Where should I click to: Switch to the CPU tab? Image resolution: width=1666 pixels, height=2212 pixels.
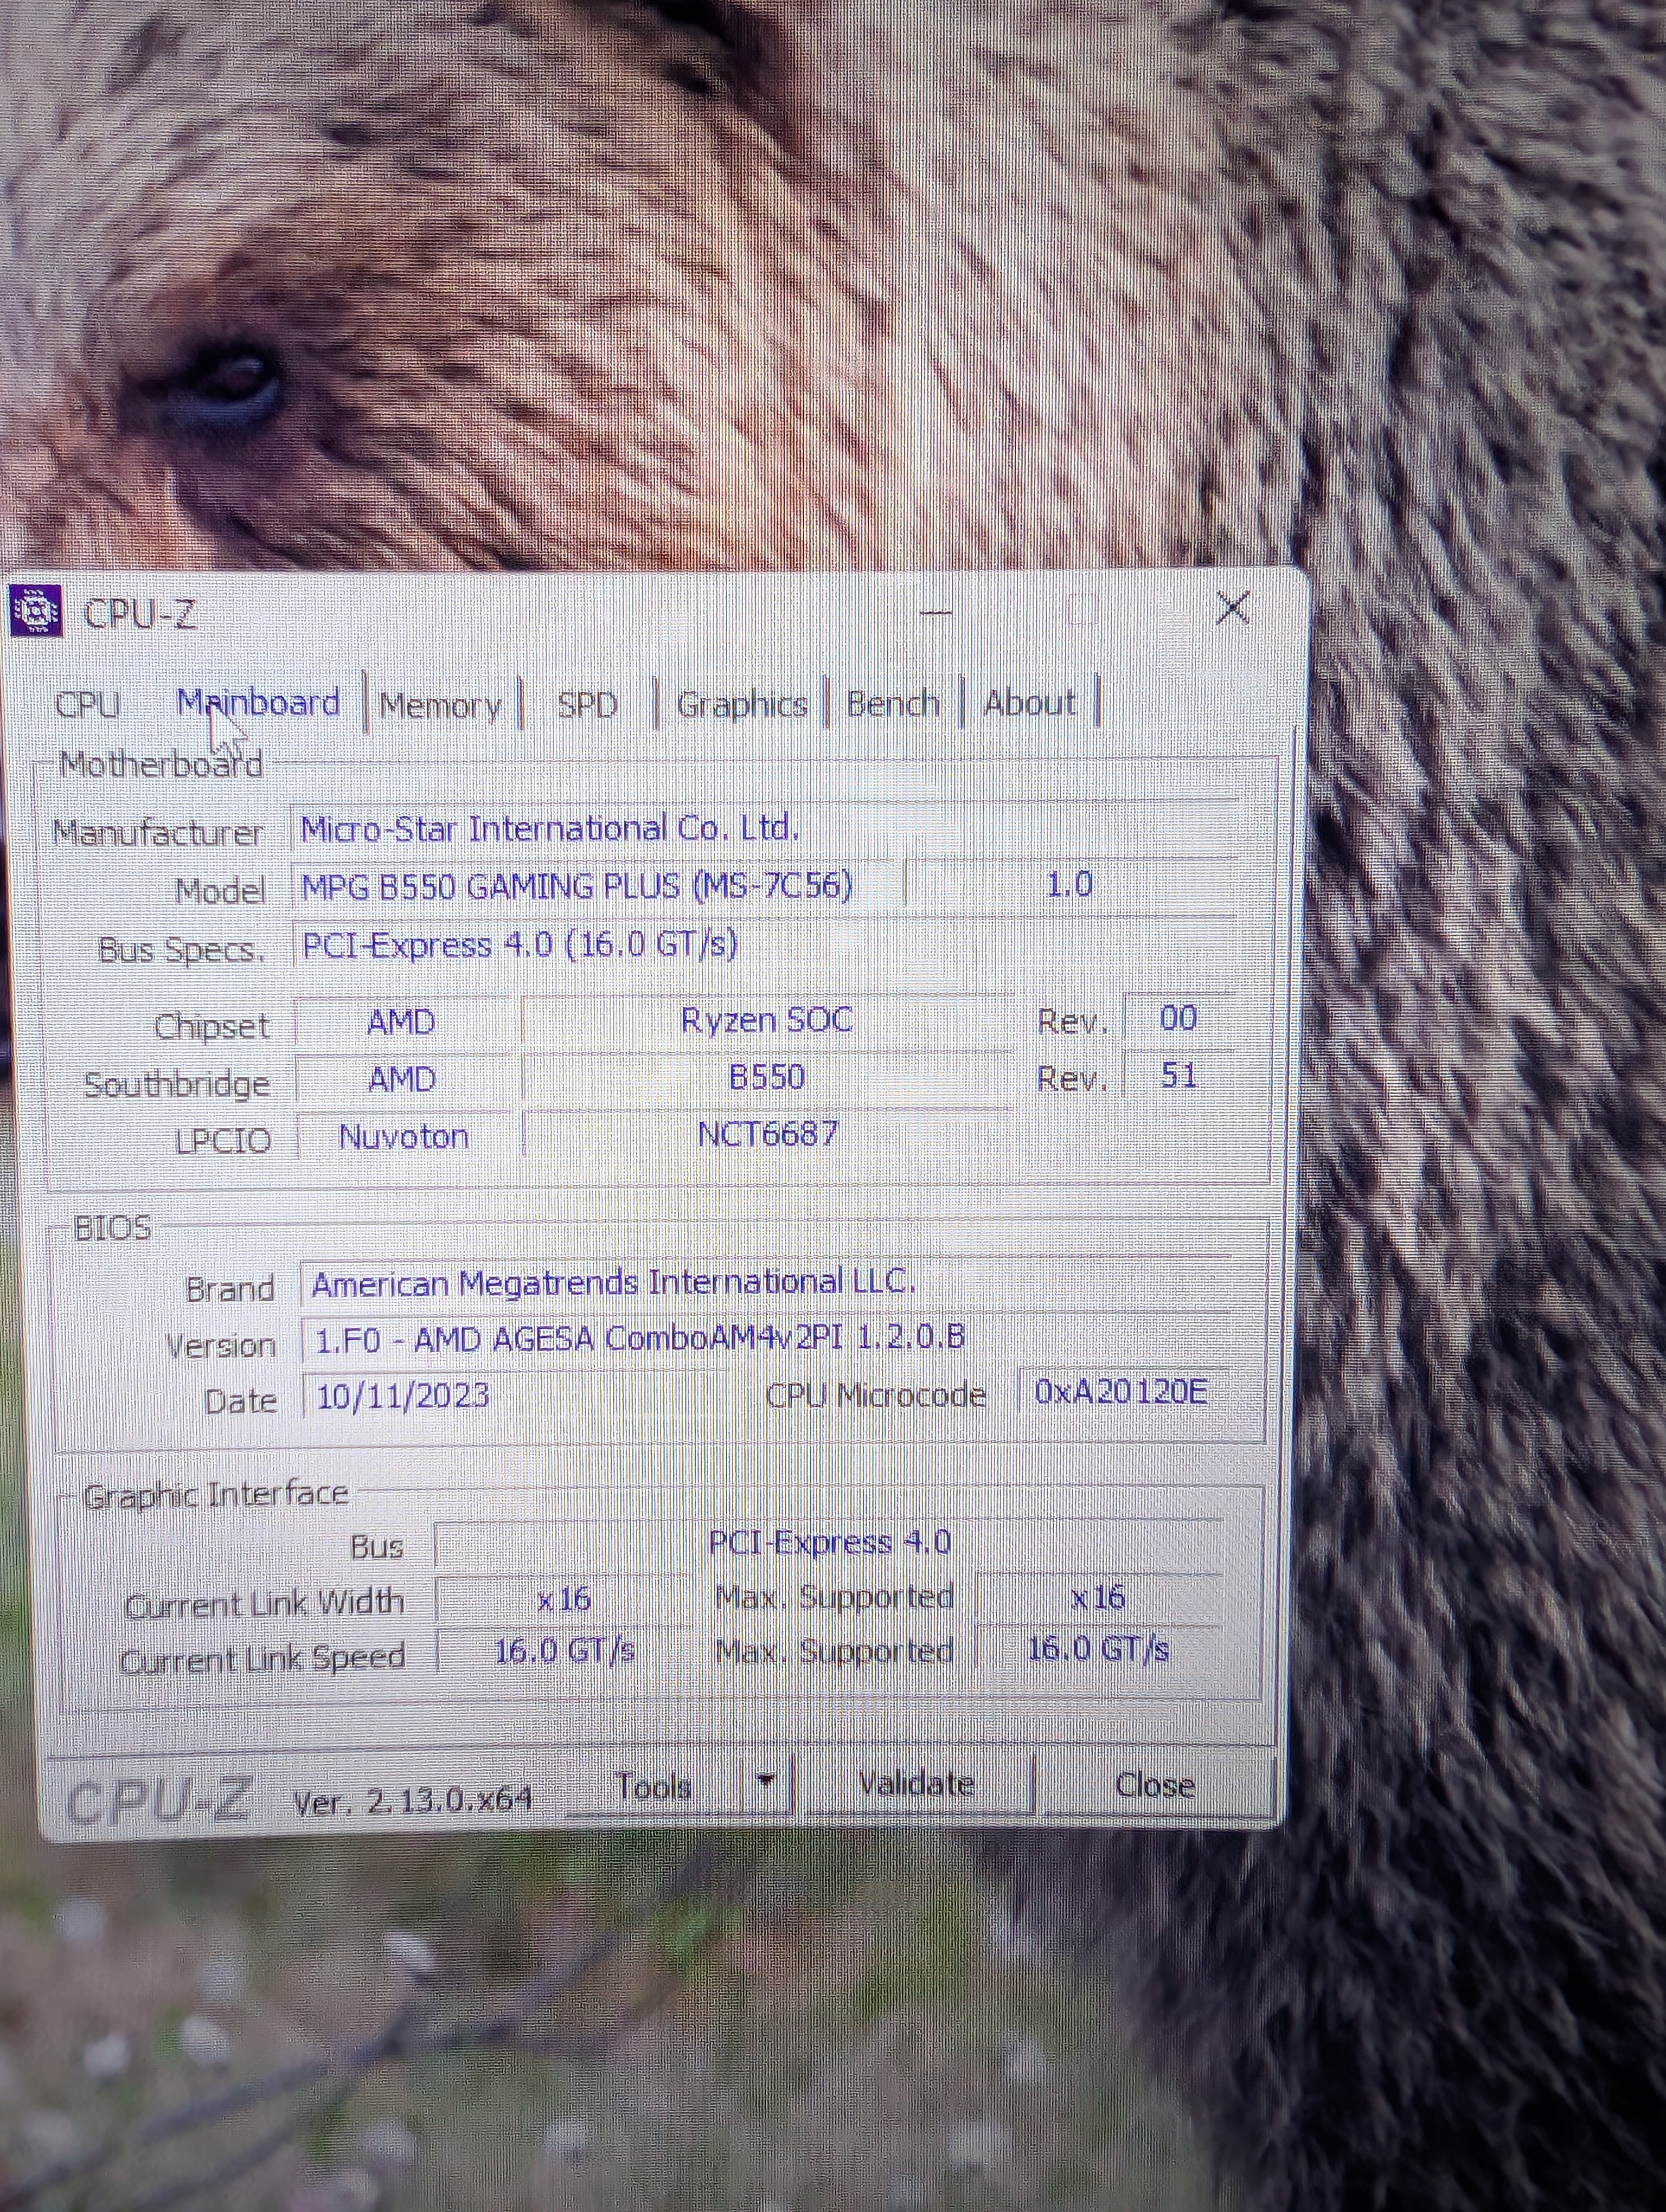[88, 704]
